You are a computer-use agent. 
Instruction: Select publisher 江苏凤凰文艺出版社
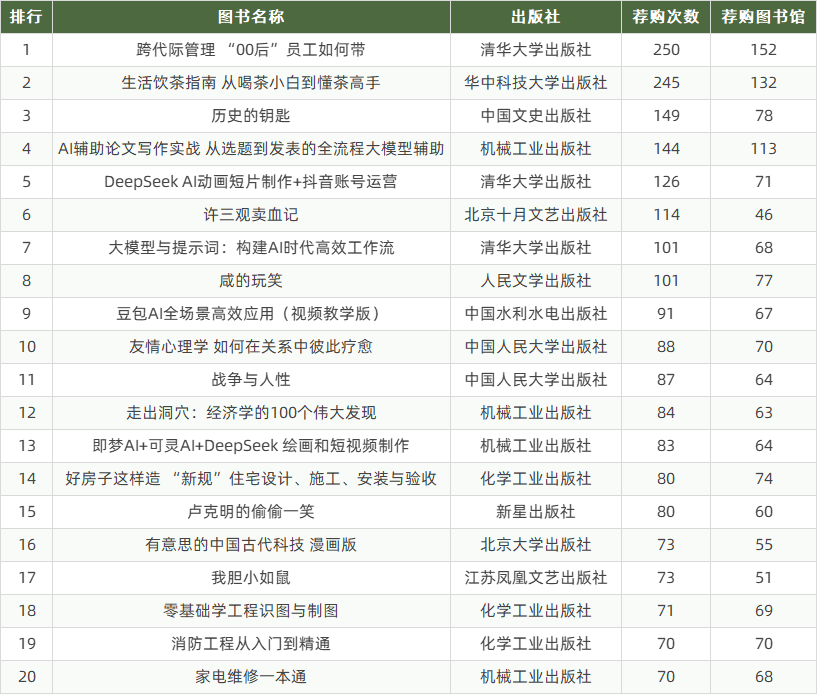pyautogui.click(x=535, y=578)
